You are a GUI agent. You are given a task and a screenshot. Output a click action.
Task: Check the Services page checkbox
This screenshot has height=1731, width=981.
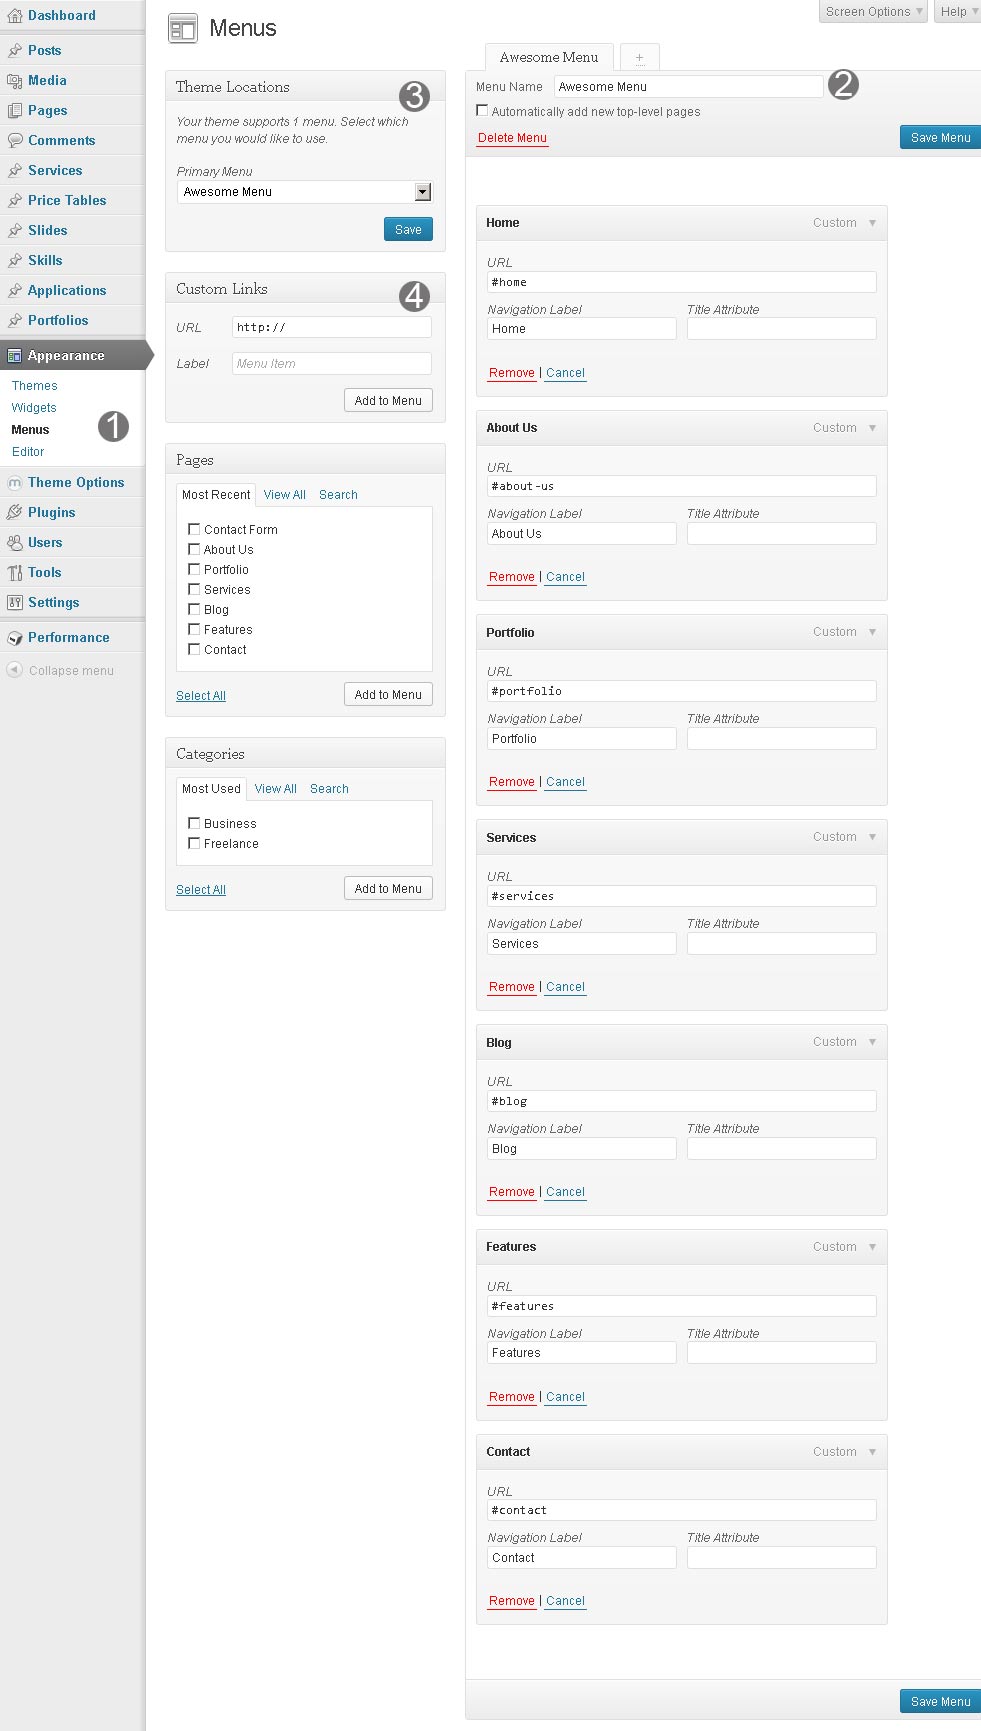click(x=194, y=589)
